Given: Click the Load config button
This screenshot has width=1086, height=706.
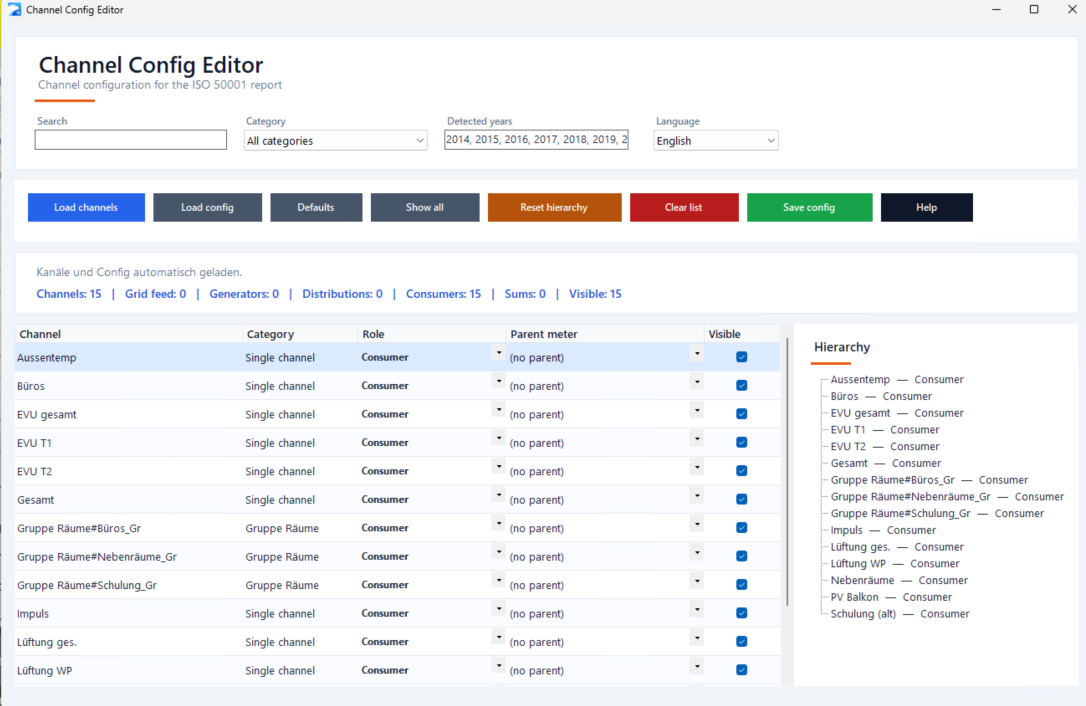Looking at the screenshot, I should point(208,208).
